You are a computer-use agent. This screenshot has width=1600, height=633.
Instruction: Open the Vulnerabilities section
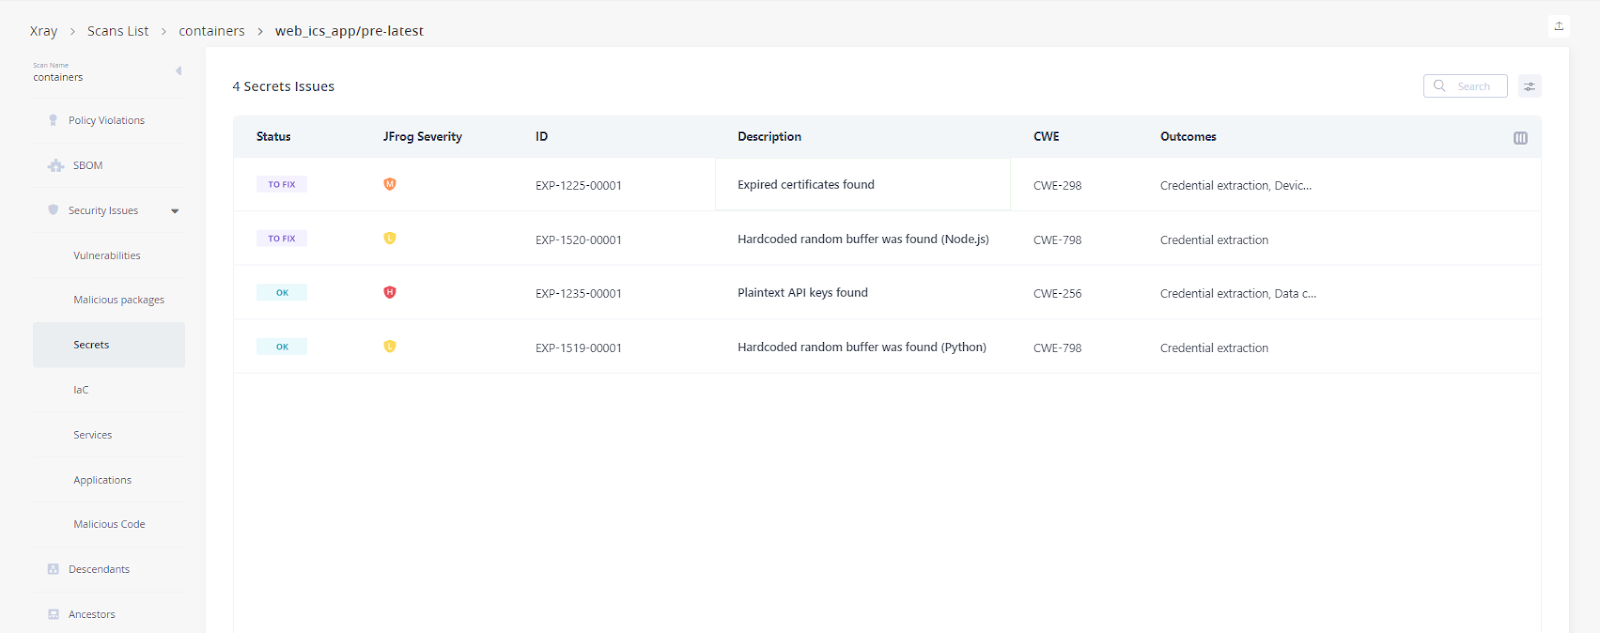pos(107,256)
